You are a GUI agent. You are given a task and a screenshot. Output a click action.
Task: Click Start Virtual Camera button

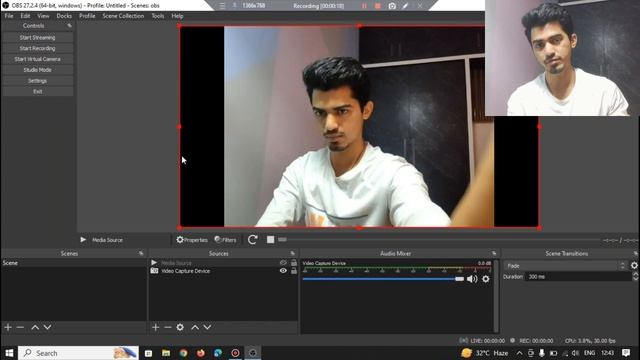[38, 59]
